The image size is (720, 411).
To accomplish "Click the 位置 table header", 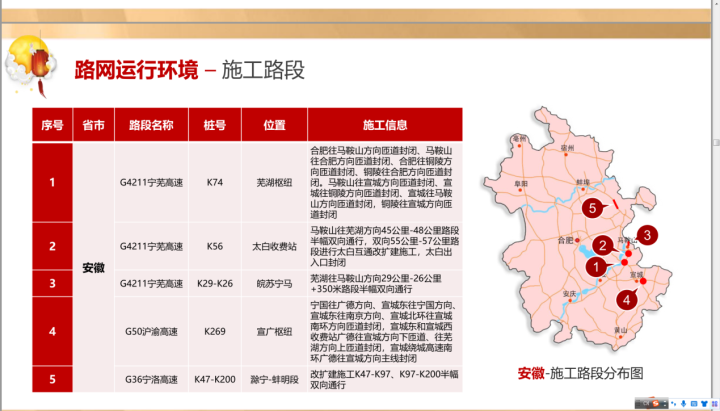I will [x=274, y=125].
